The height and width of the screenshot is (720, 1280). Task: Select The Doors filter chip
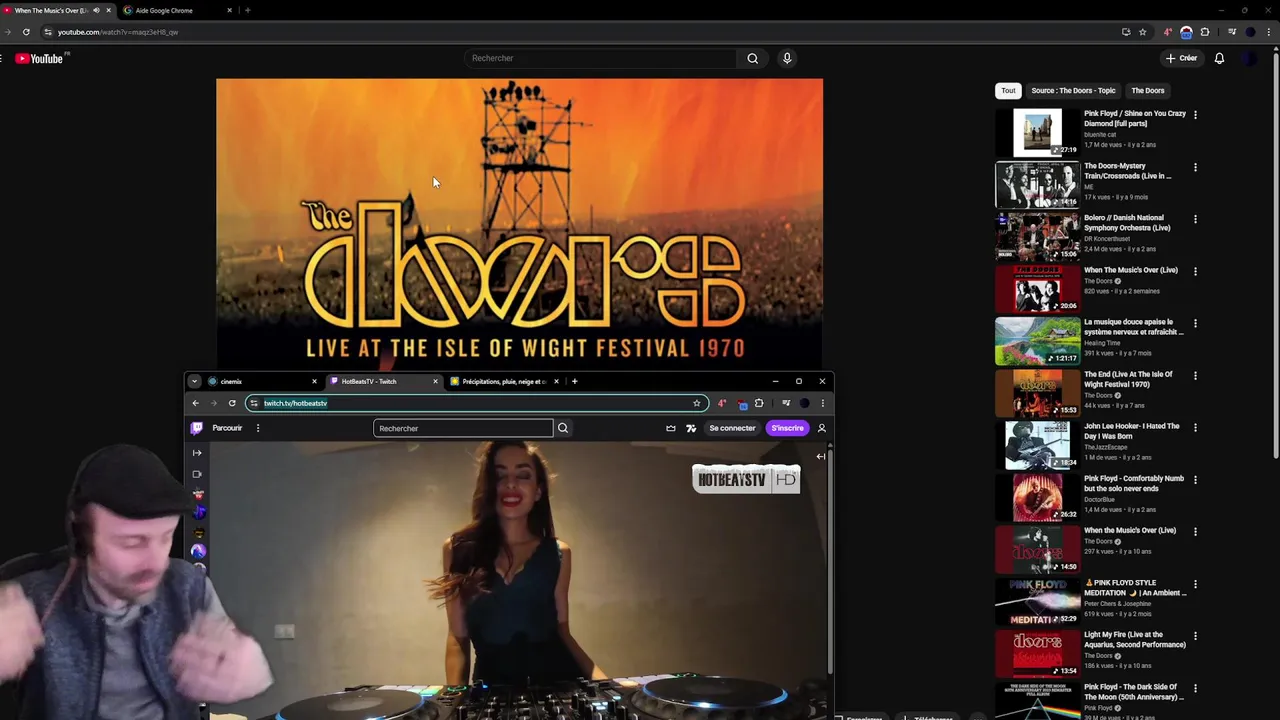(x=1147, y=90)
